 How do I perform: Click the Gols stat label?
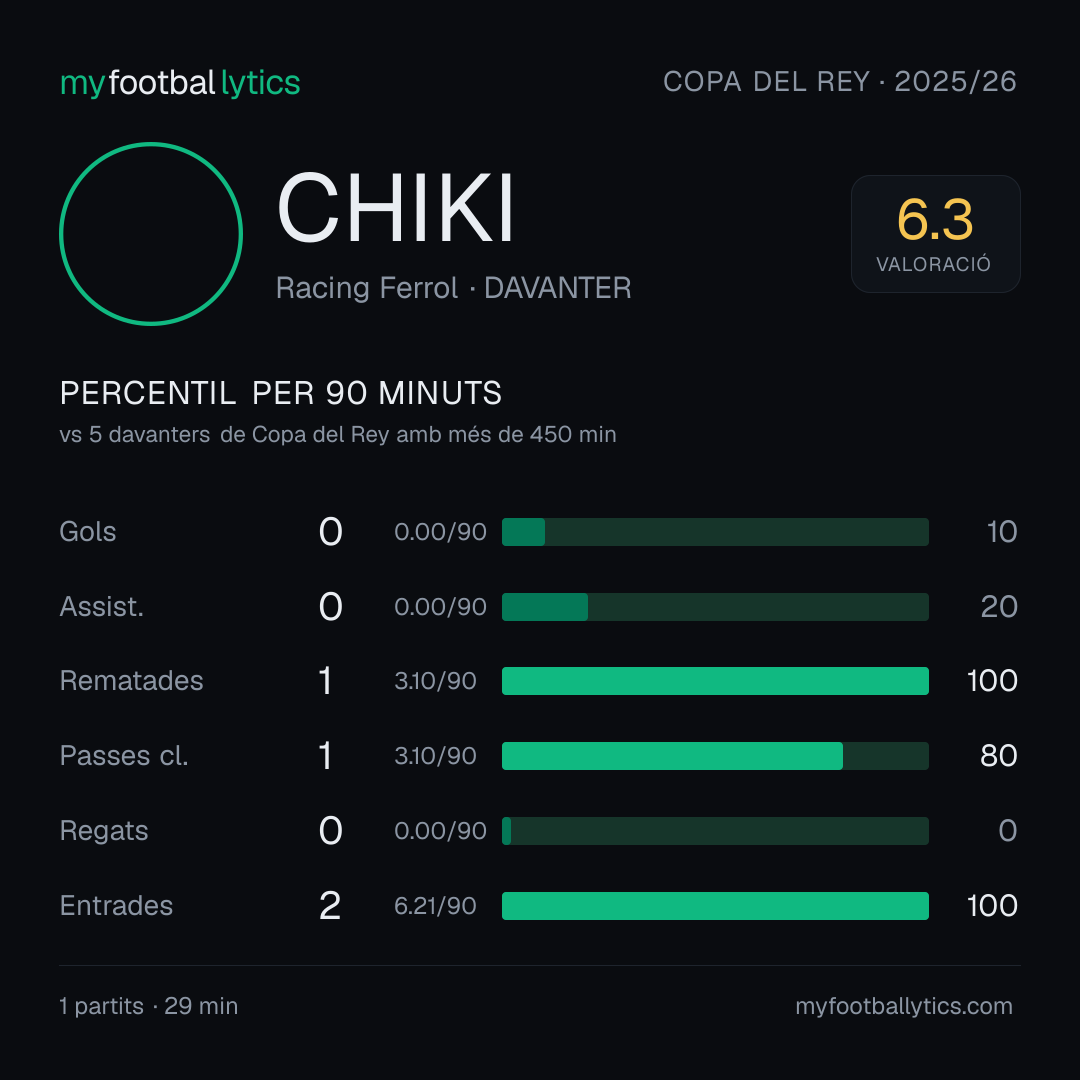coord(87,532)
